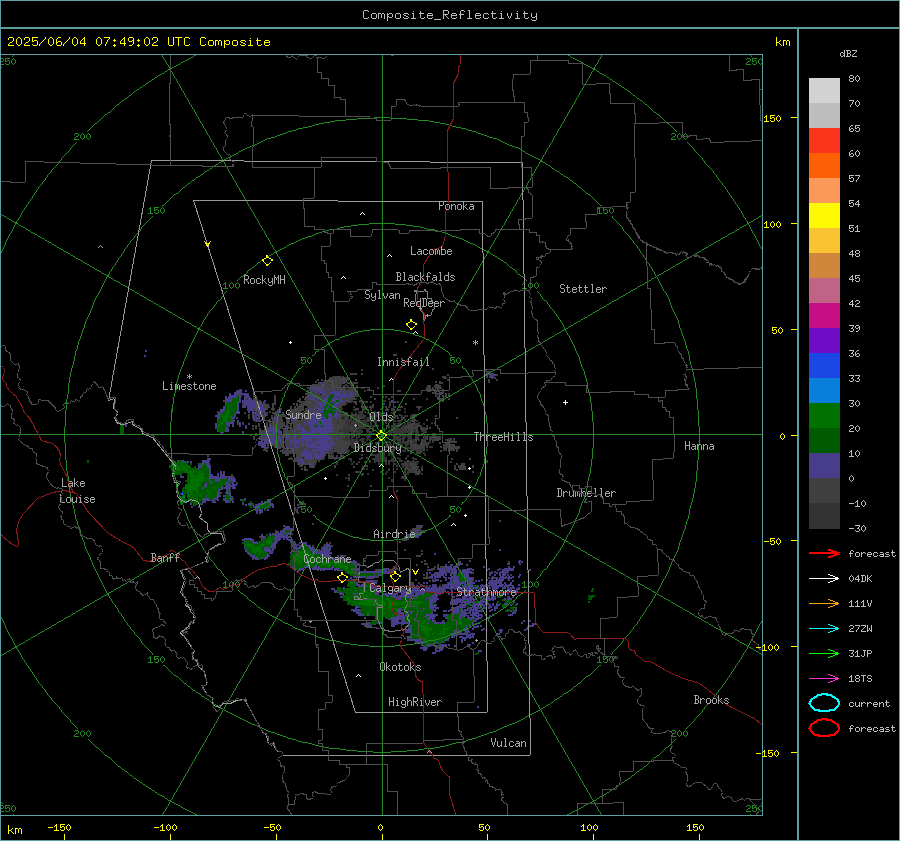
Task: Click the Cochrane label
Action: click(x=327, y=559)
